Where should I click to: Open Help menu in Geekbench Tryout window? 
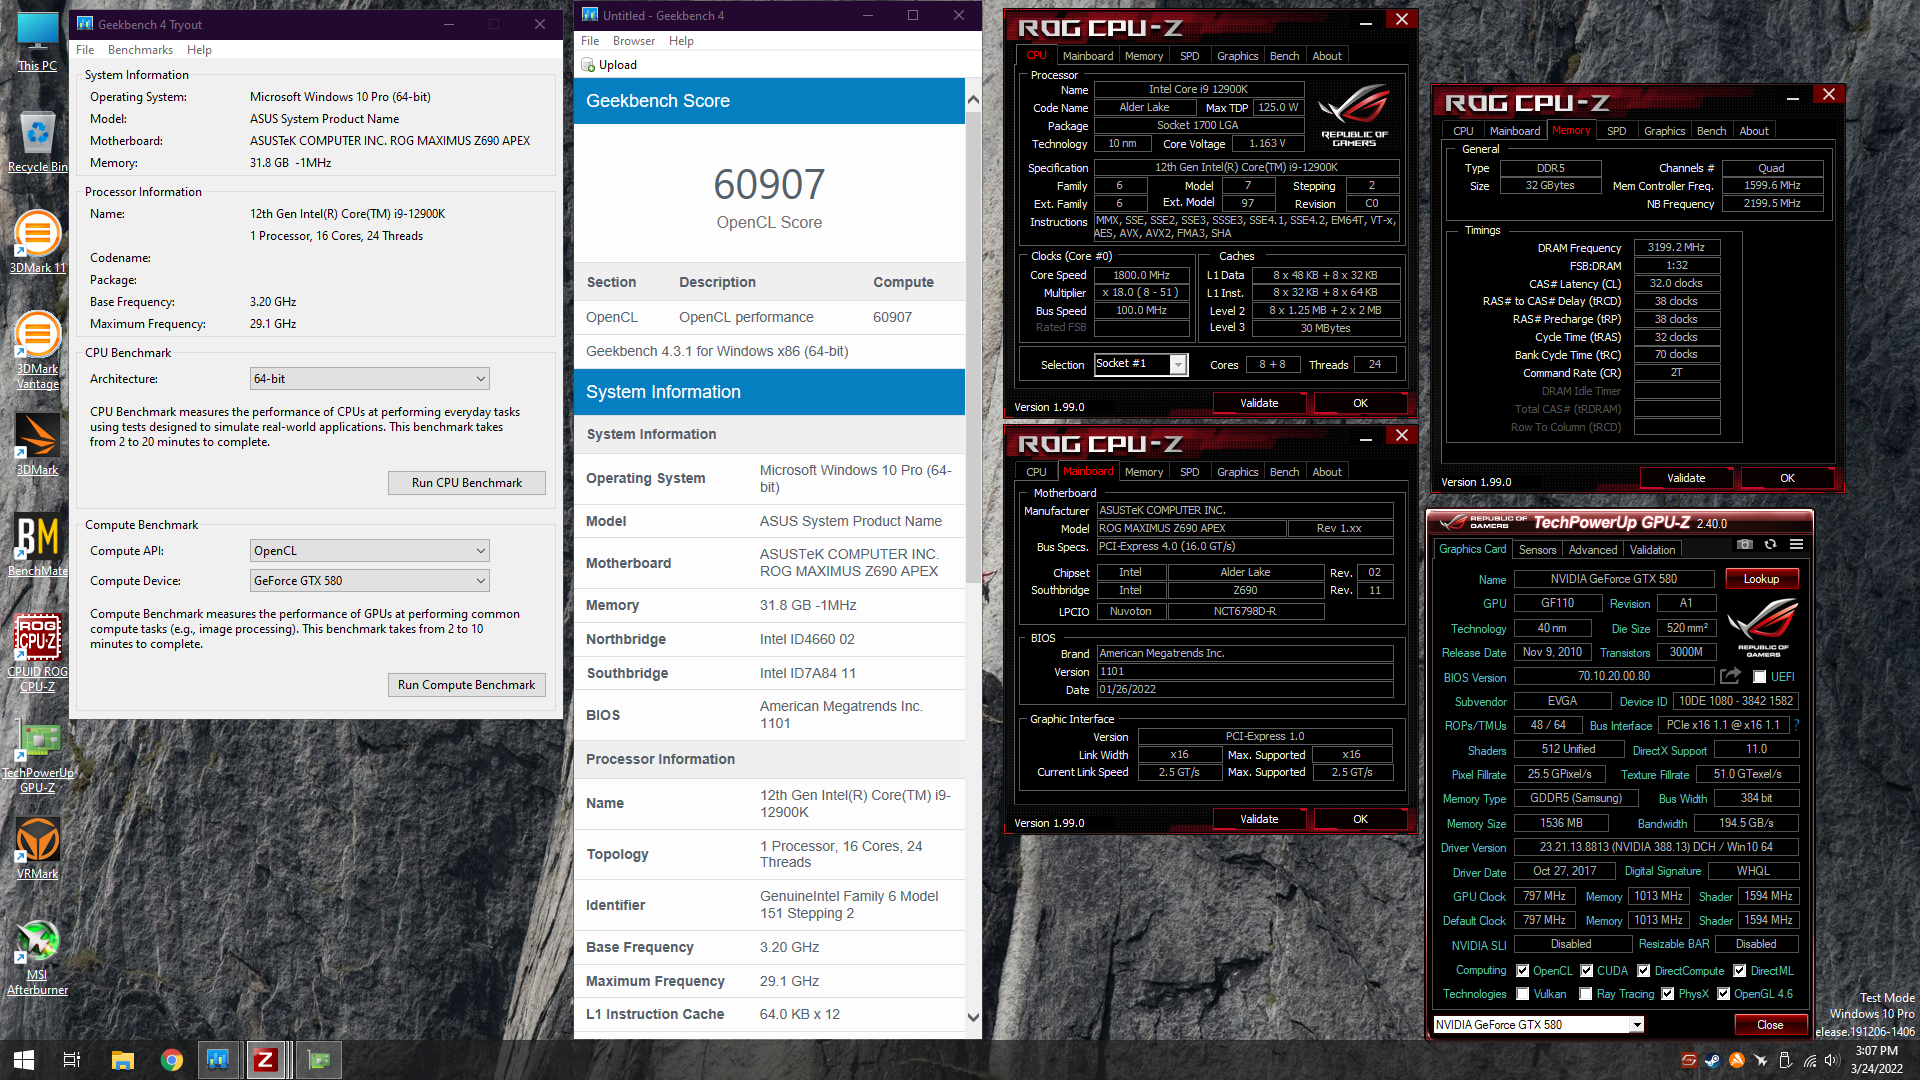pyautogui.click(x=199, y=50)
